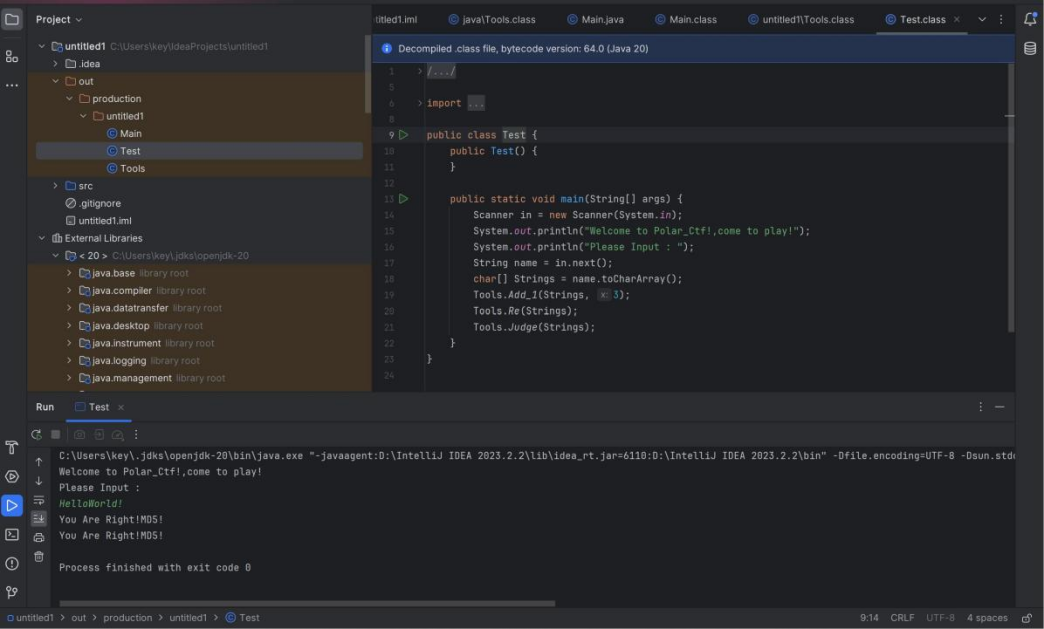This screenshot has width=1044, height=629.
Task: Open the Terminal tool window
Action: (x=12, y=534)
